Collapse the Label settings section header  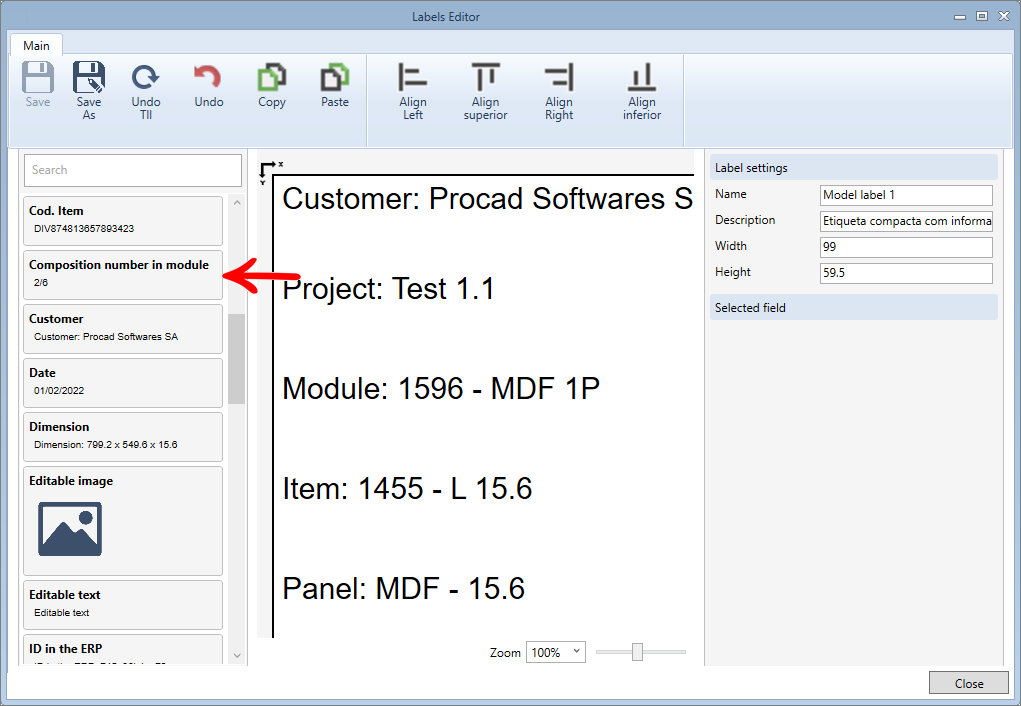tap(854, 167)
